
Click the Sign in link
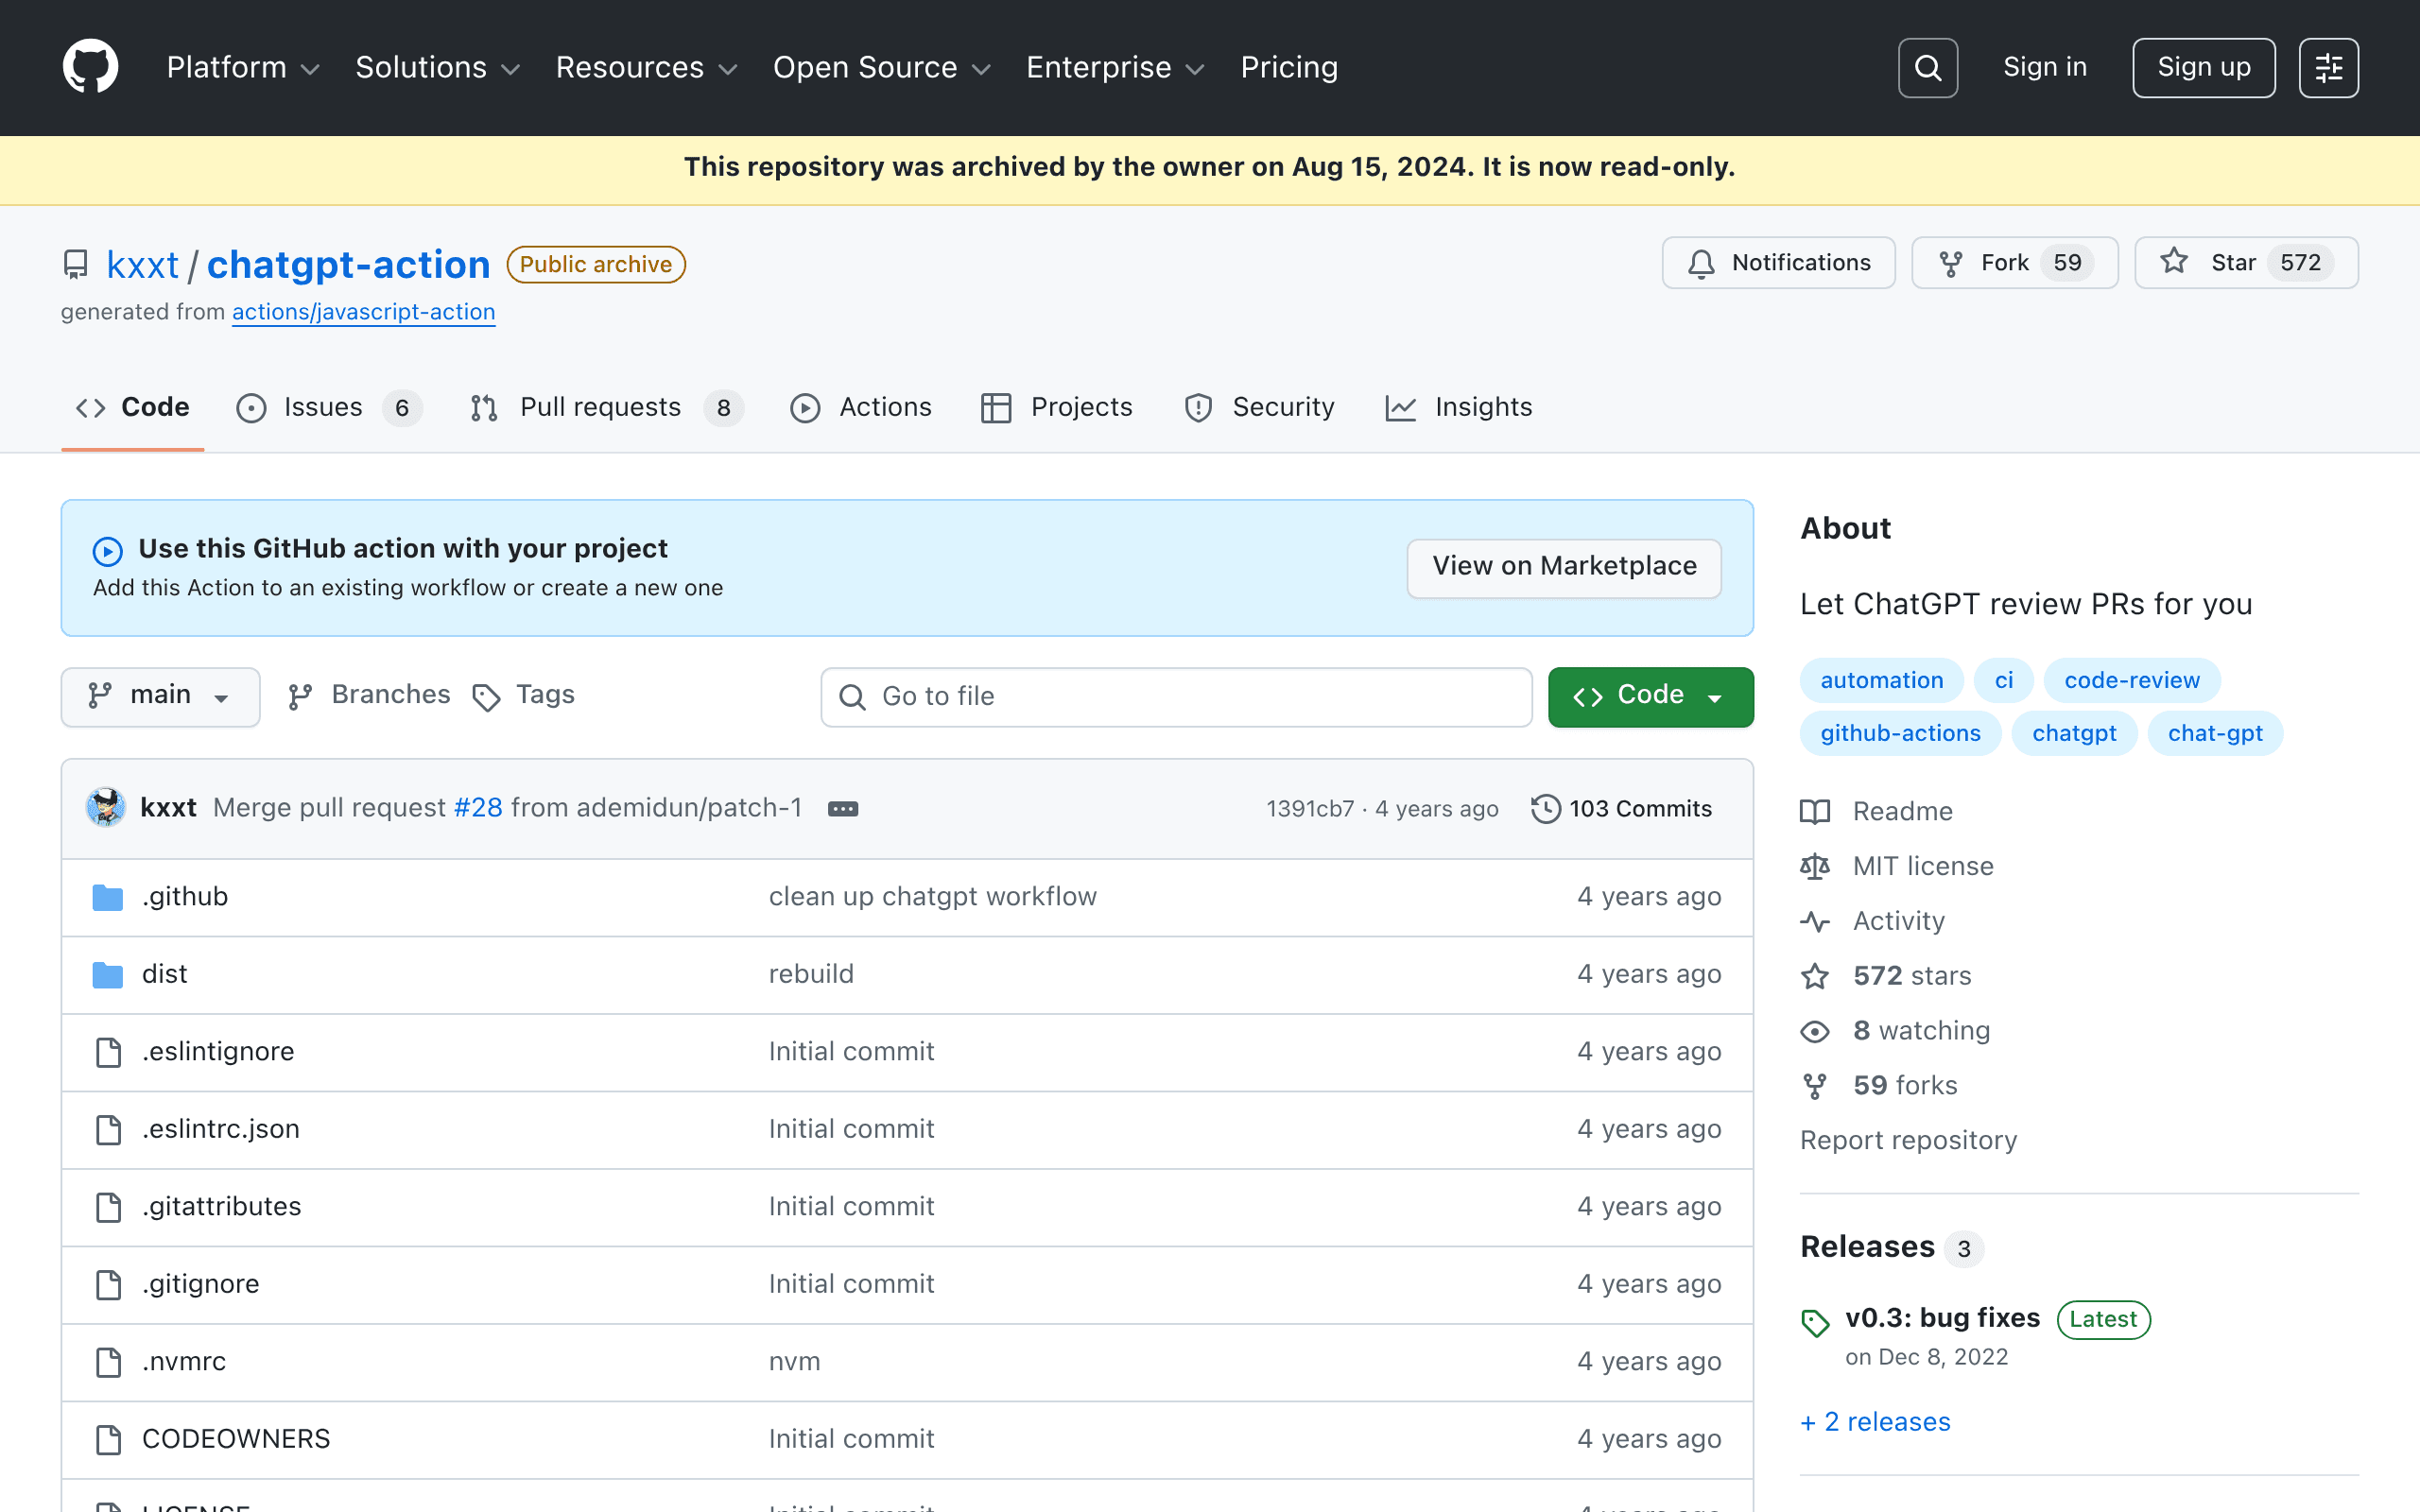(2045, 67)
